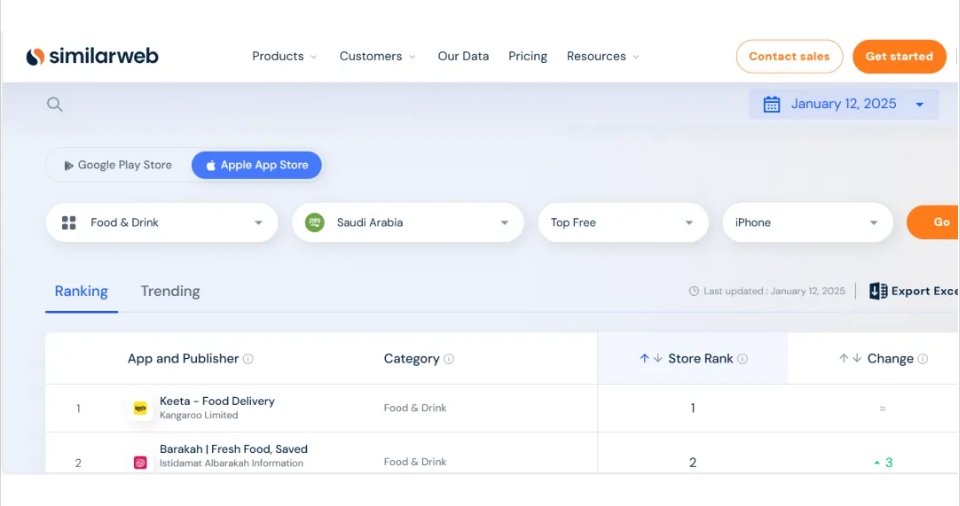Screen dimensions: 960x506
Task: Switch to Google Play Store
Action: click(118, 165)
